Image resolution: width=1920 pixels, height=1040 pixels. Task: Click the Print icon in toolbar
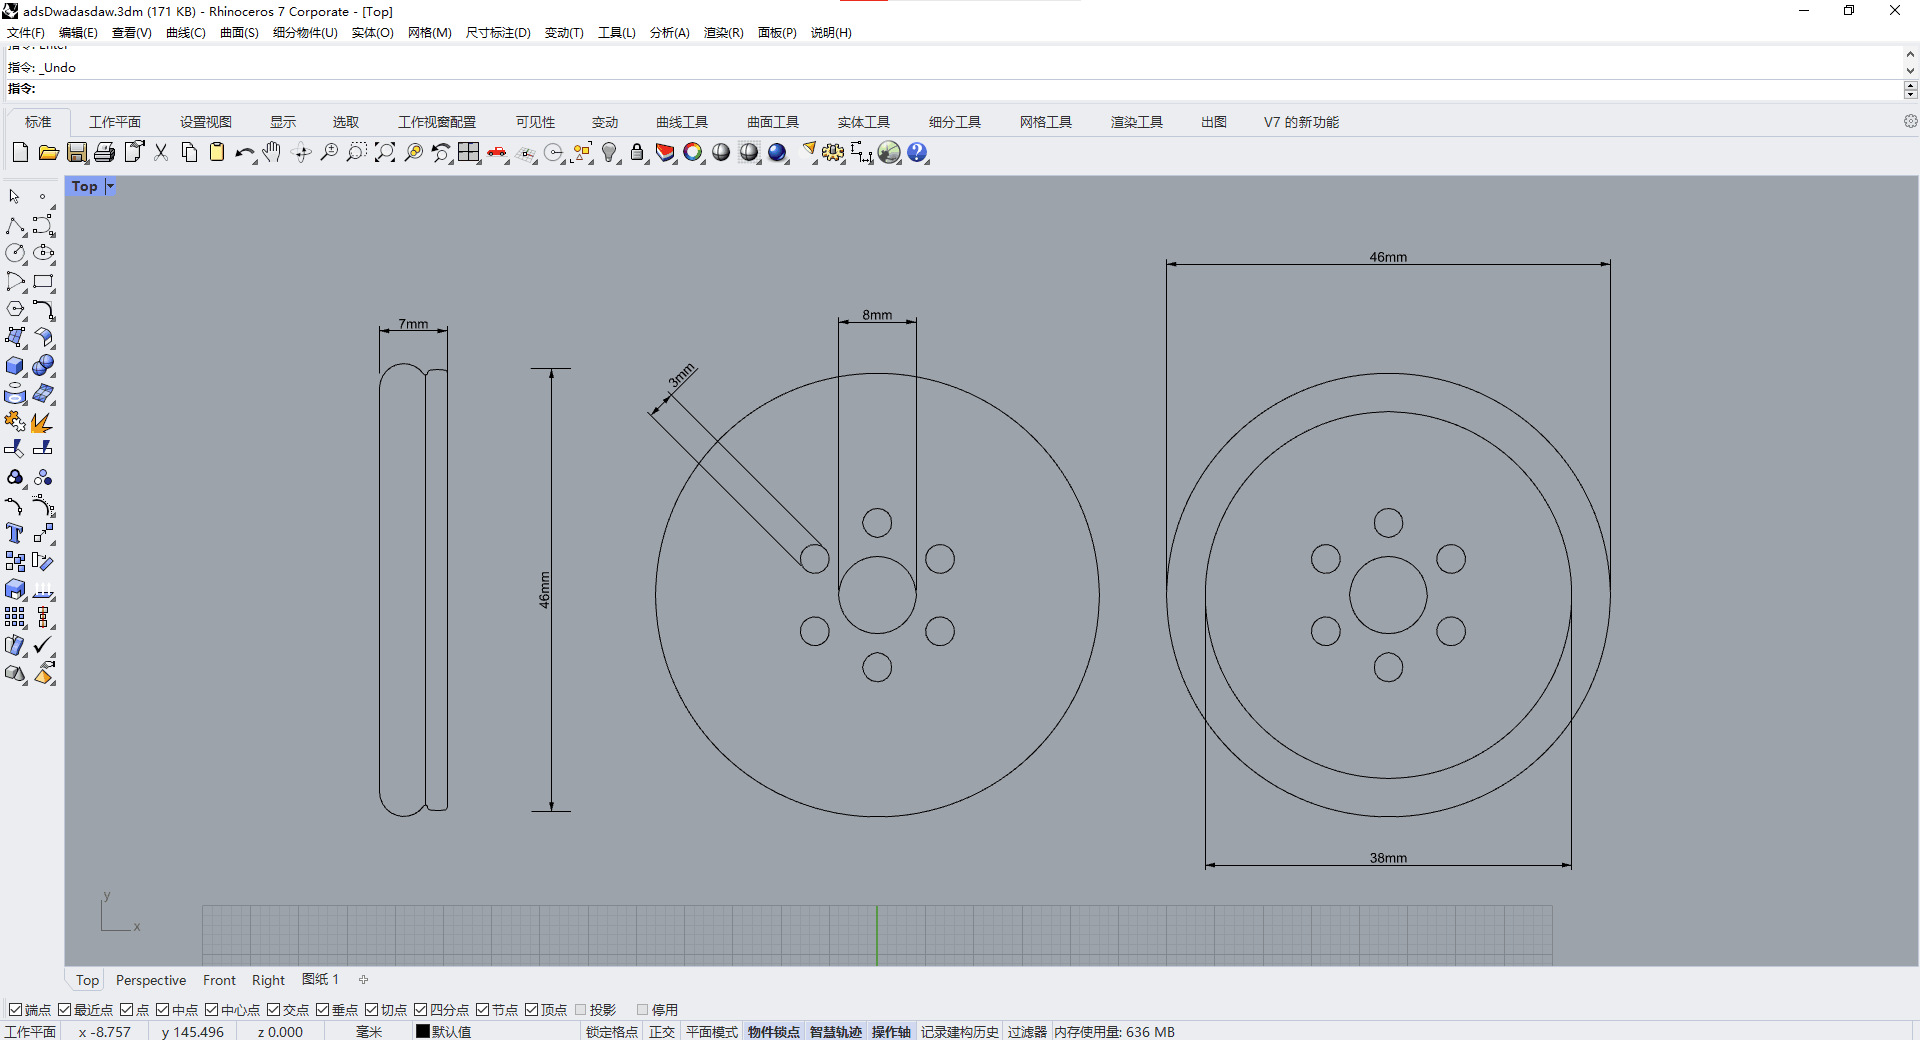105,153
